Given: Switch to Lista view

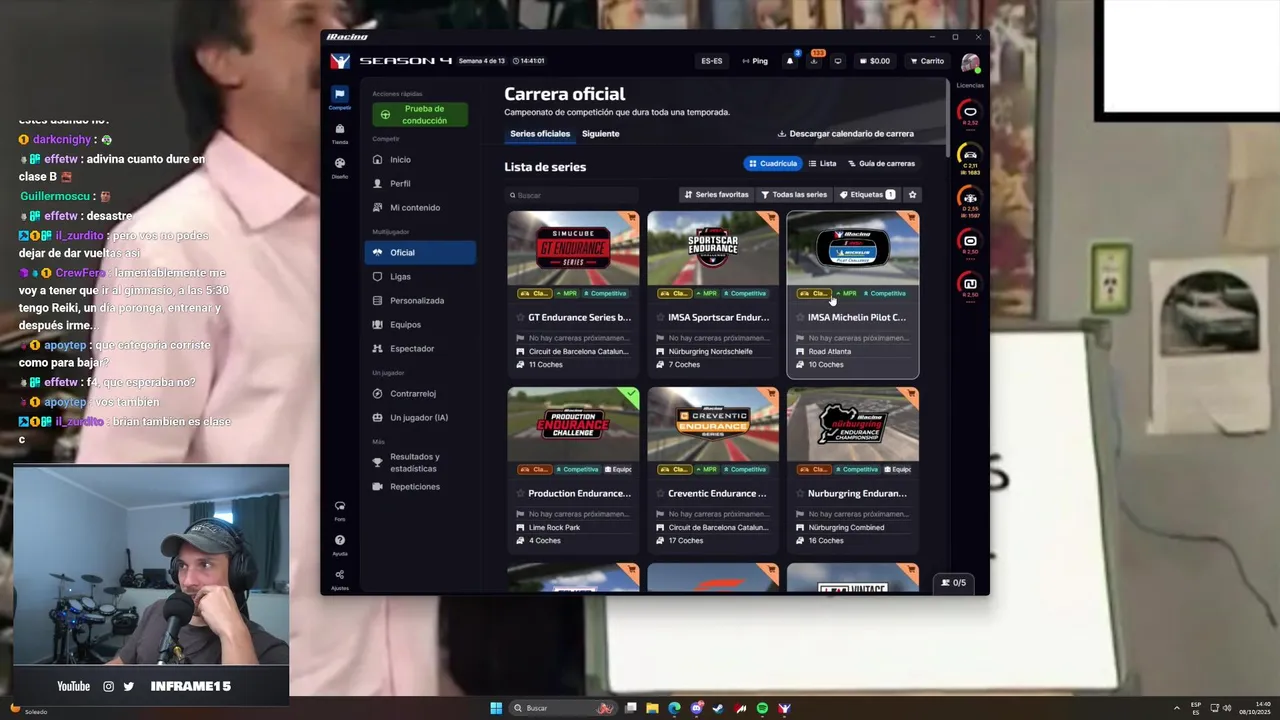Looking at the screenshot, I should (x=823, y=163).
